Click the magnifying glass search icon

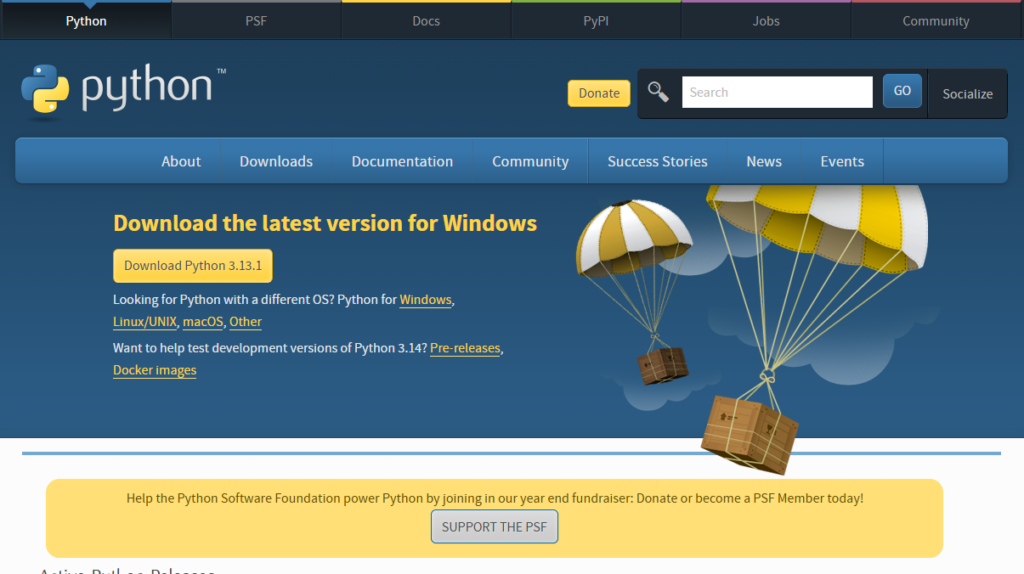tap(658, 92)
